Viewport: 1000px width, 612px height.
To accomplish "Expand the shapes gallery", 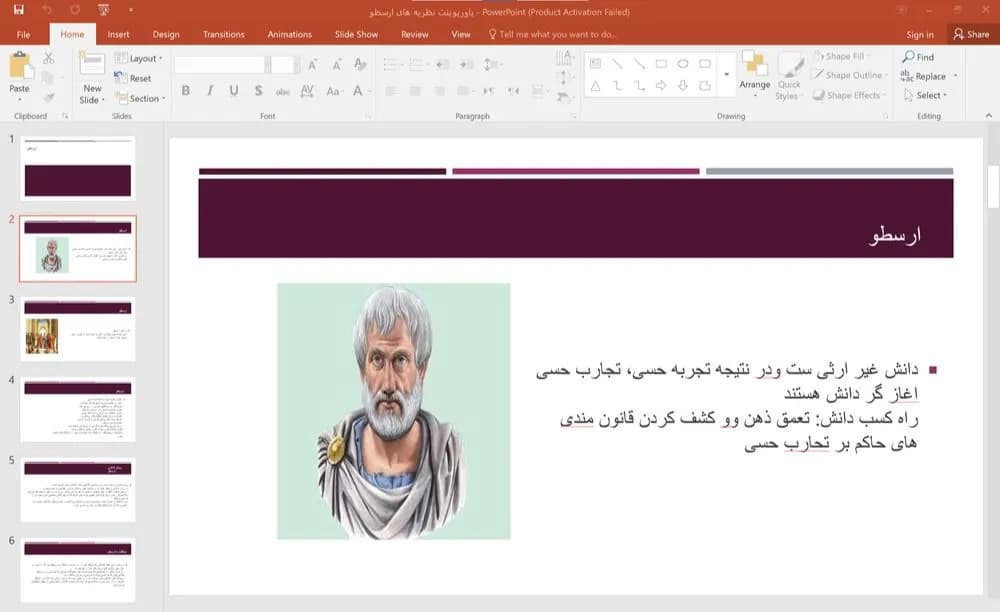I will click(726, 75).
